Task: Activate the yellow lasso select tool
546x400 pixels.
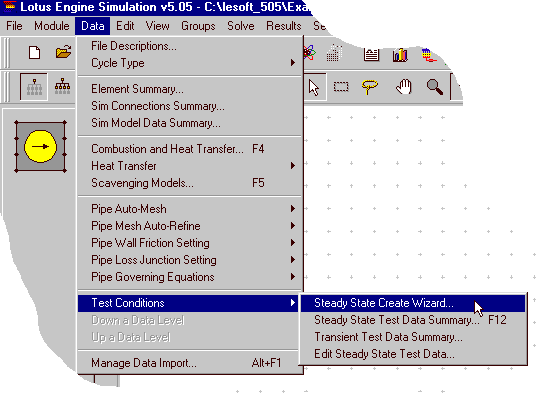Action: click(x=369, y=87)
